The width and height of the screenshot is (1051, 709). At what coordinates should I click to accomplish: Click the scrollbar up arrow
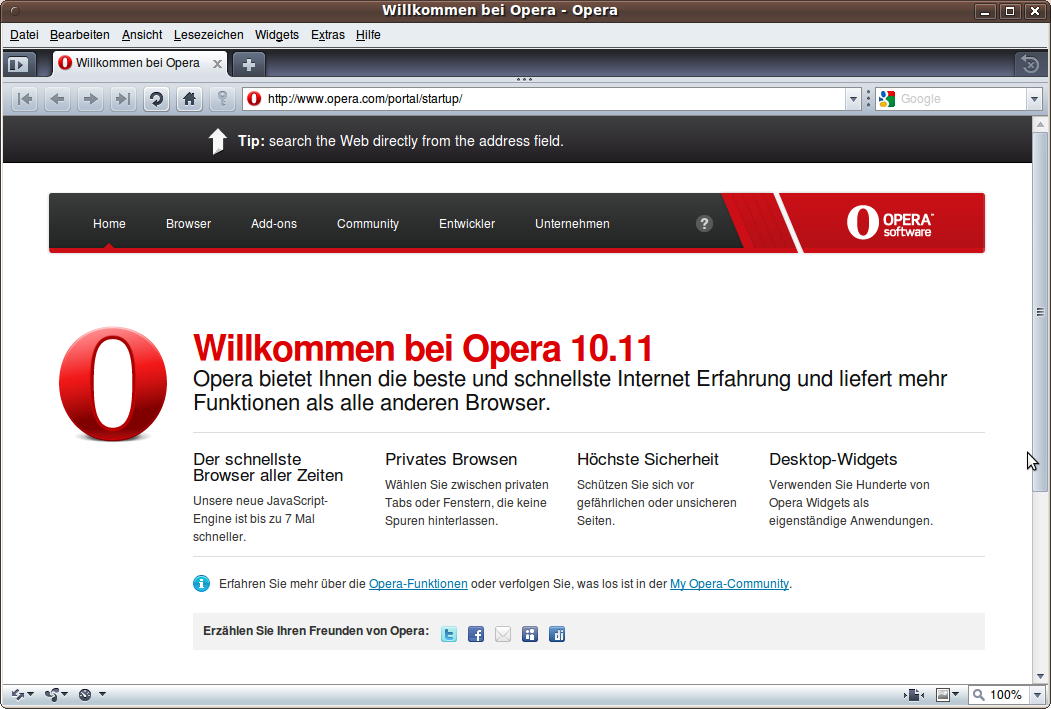click(x=1040, y=125)
